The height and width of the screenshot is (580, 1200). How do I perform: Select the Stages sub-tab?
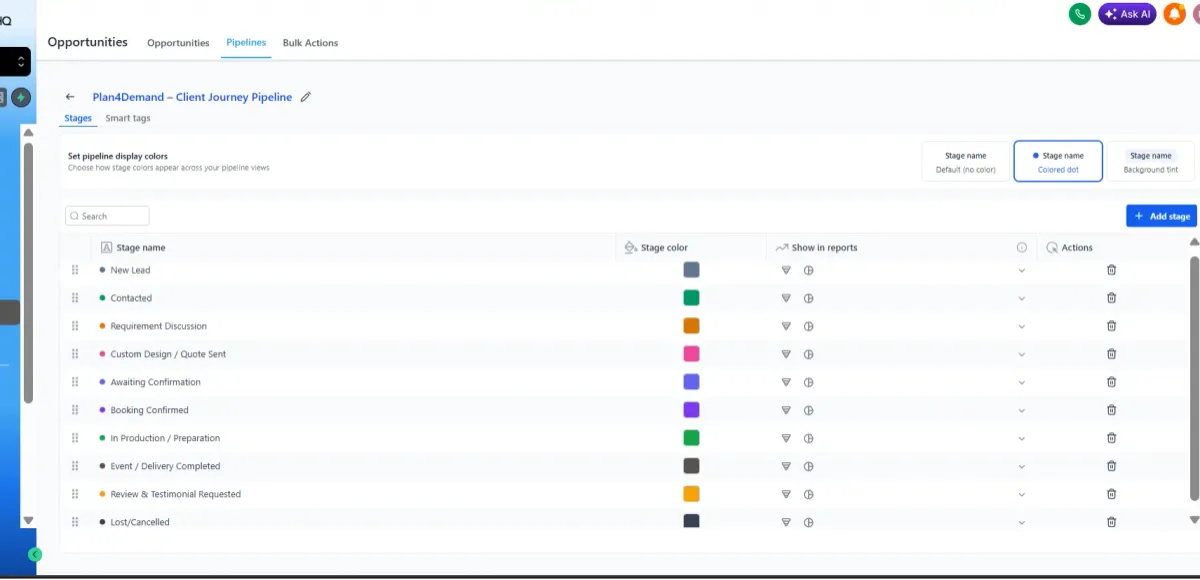tap(78, 118)
